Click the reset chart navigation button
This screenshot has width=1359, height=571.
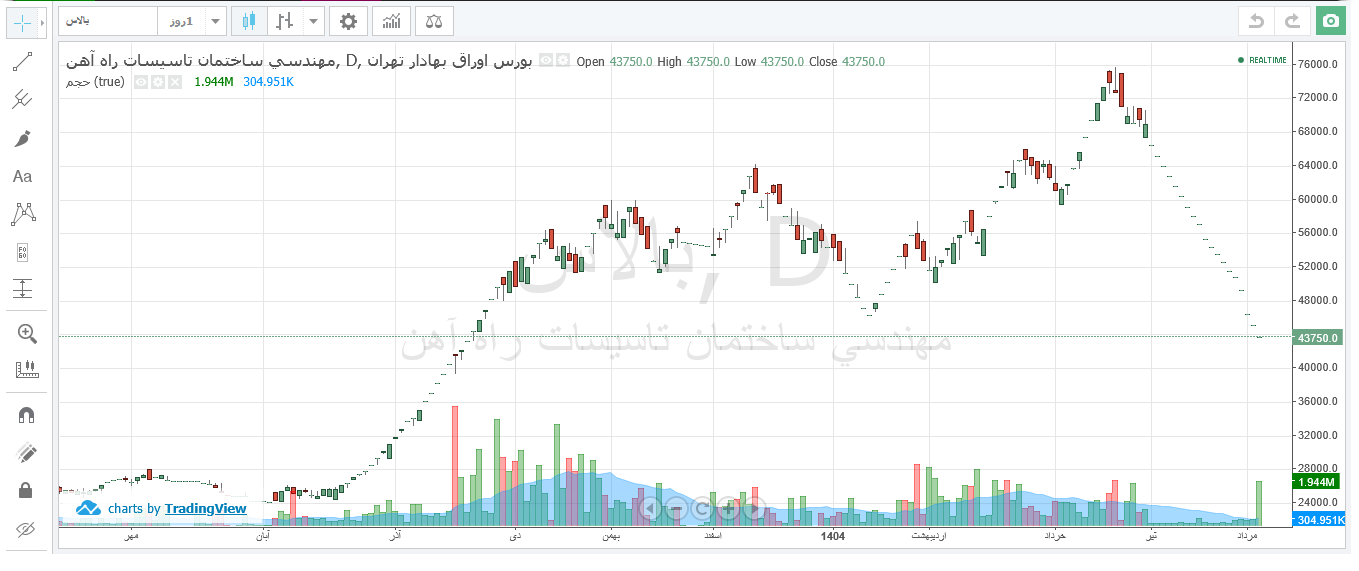[x=701, y=509]
